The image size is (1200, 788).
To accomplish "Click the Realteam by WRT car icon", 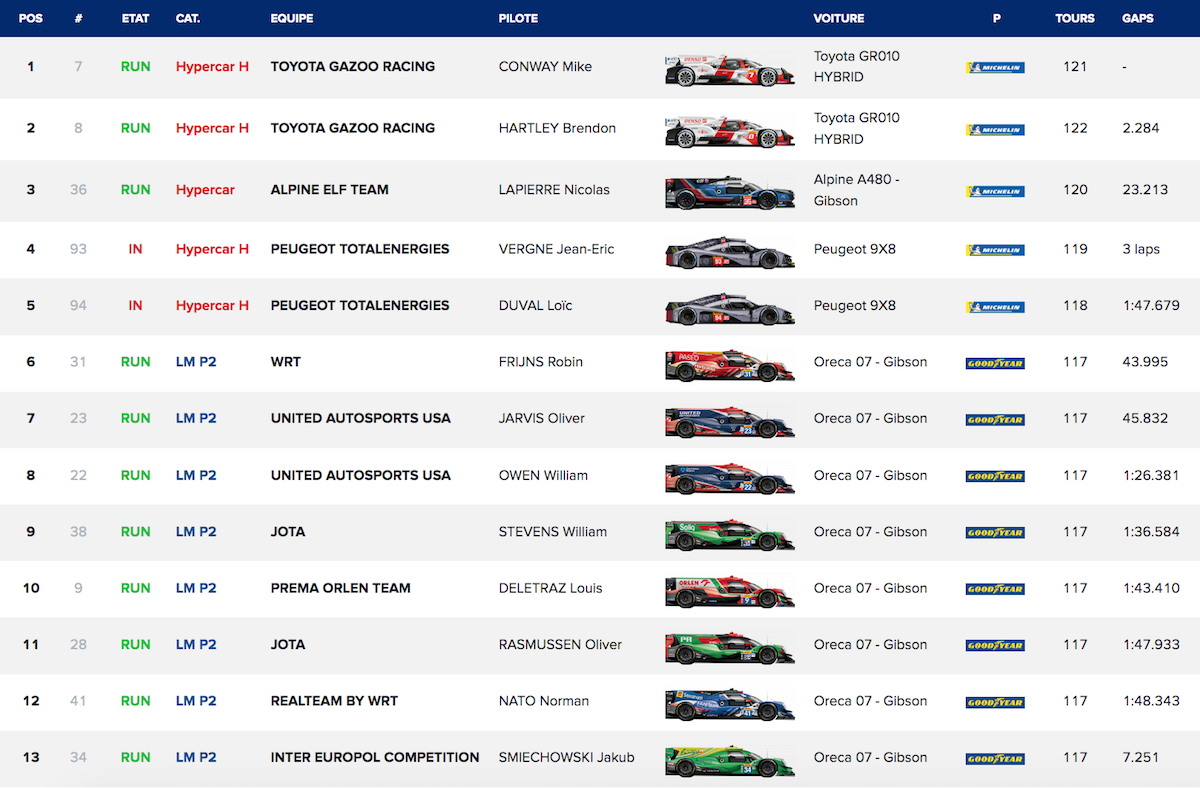I will click(729, 705).
